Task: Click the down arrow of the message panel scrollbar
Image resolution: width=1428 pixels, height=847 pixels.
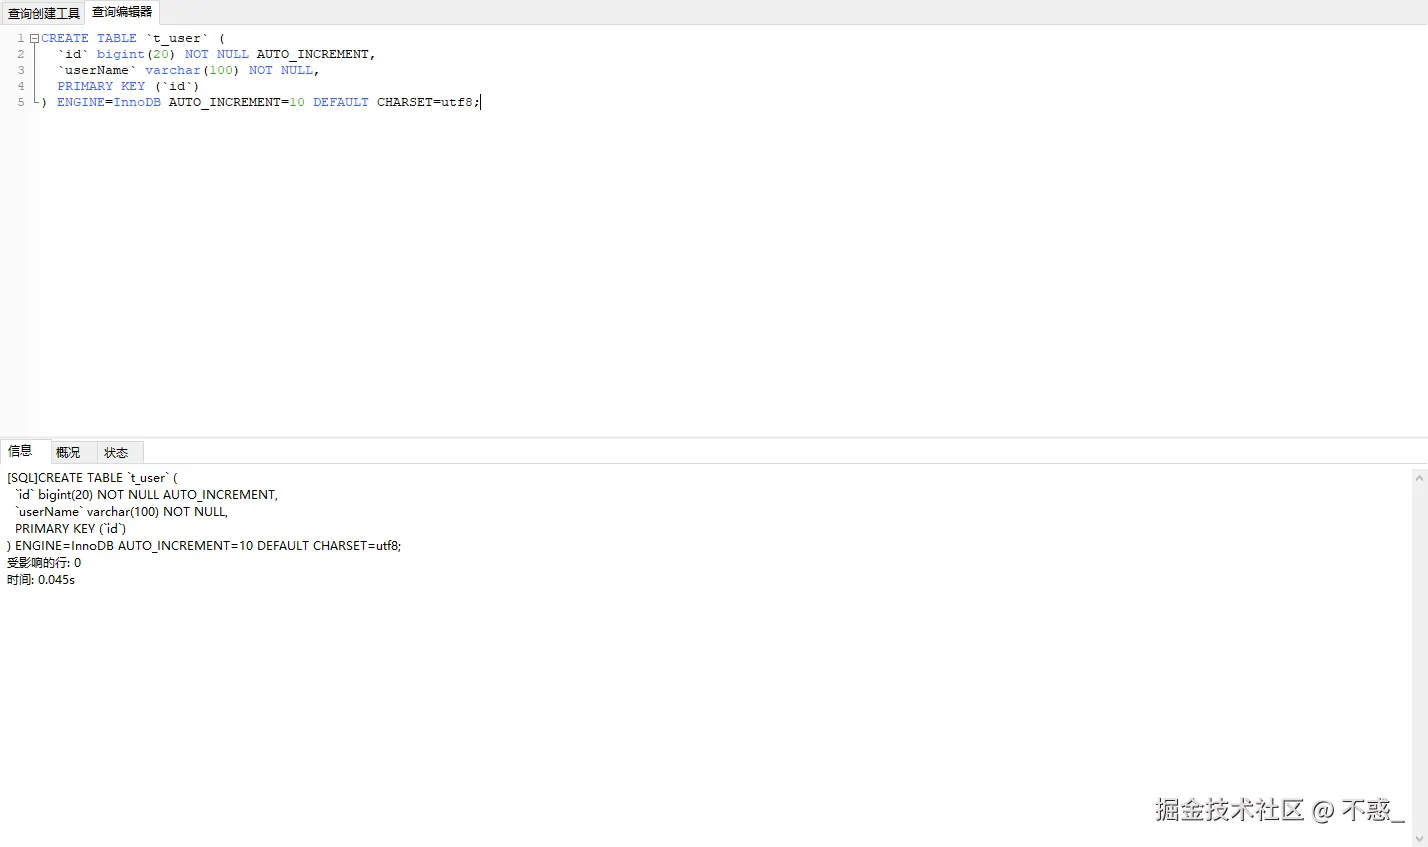Action: tap(1419, 838)
